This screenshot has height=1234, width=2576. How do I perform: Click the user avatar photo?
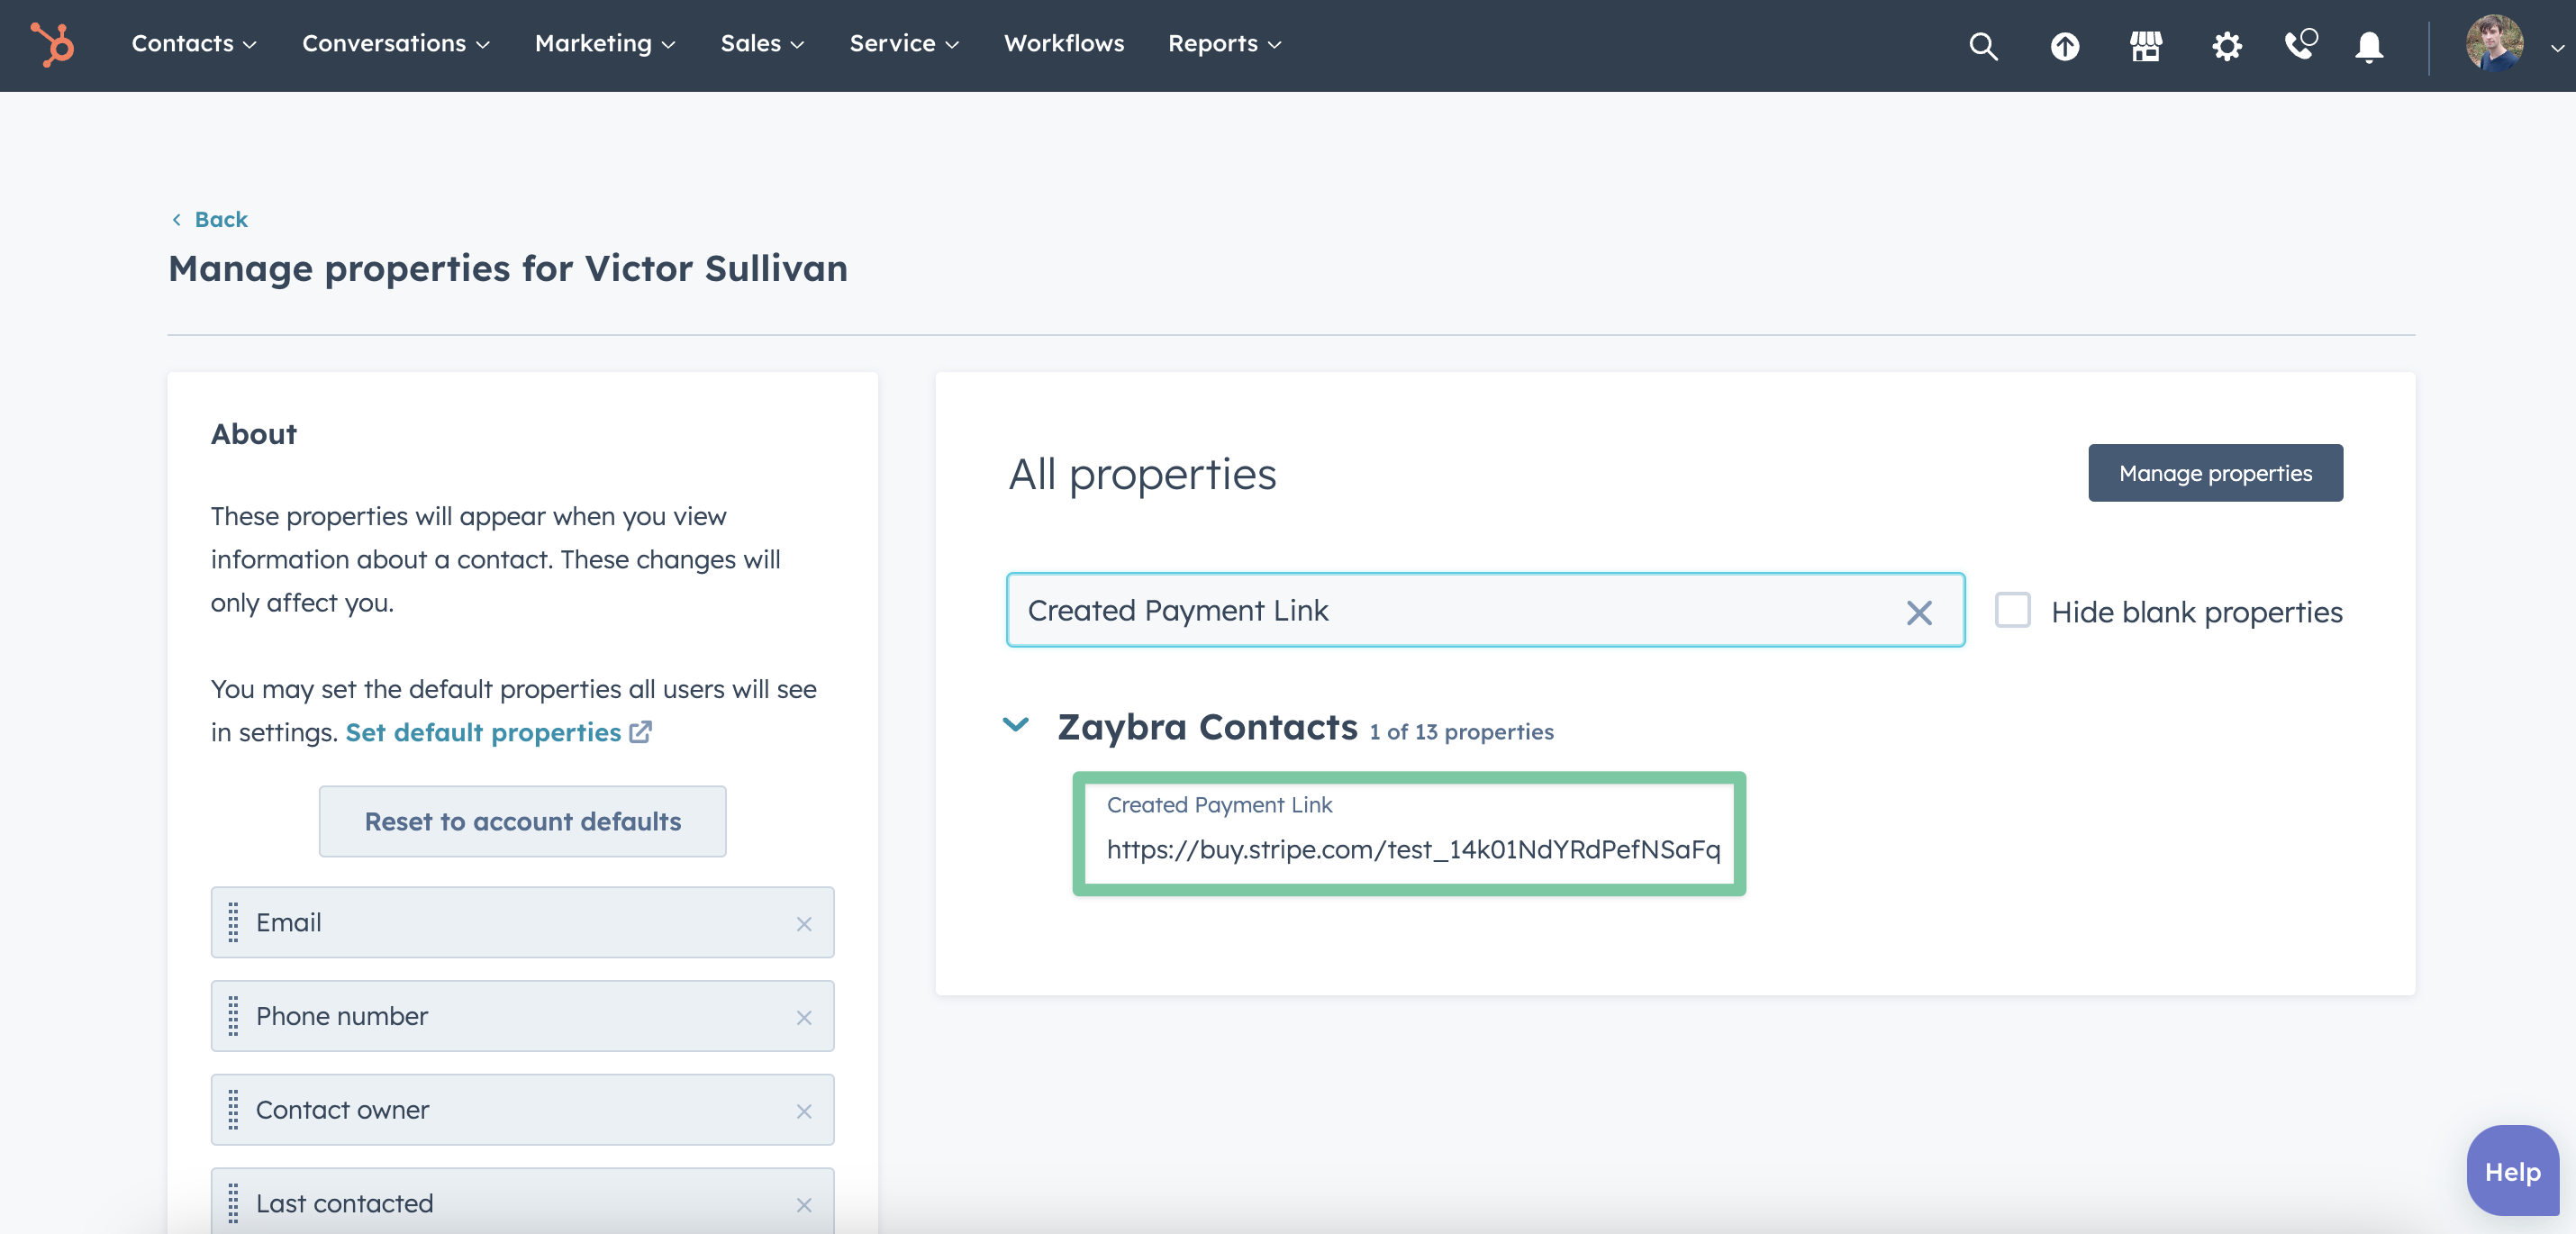(x=2494, y=44)
